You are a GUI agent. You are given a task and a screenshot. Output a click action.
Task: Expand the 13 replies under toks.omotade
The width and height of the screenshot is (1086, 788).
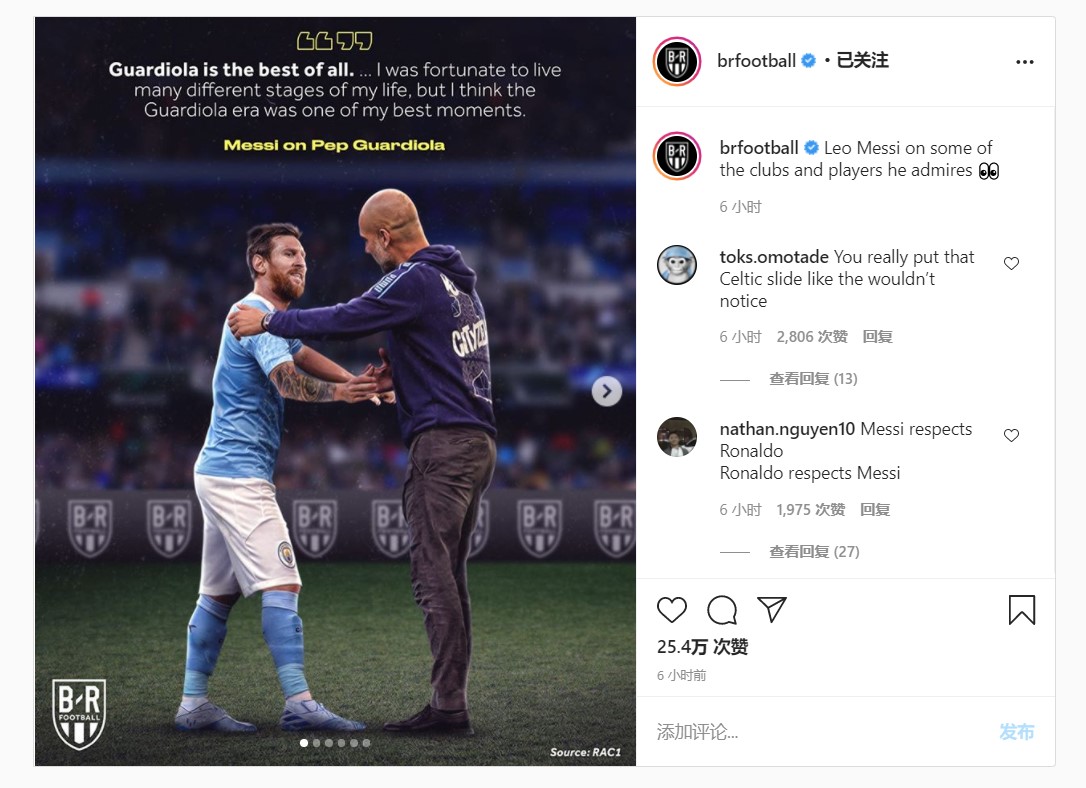pos(813,379)
